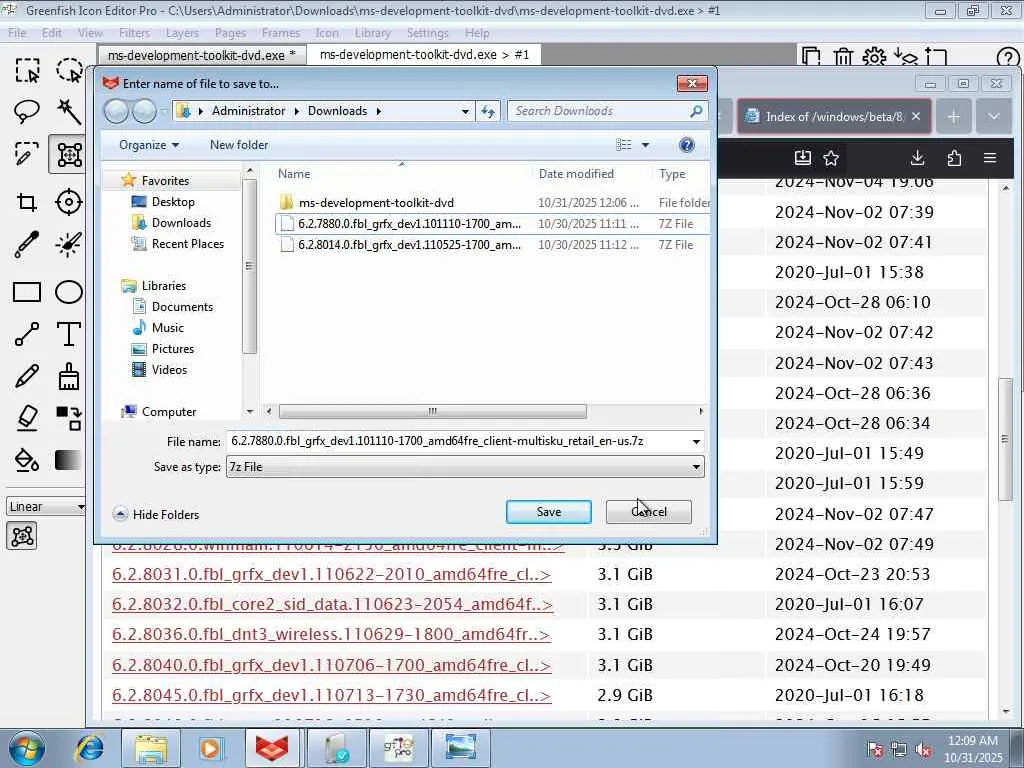Screen dimensions: 1024x768
Task: Select the Gradient tool
Action: (x=69, y=460)
